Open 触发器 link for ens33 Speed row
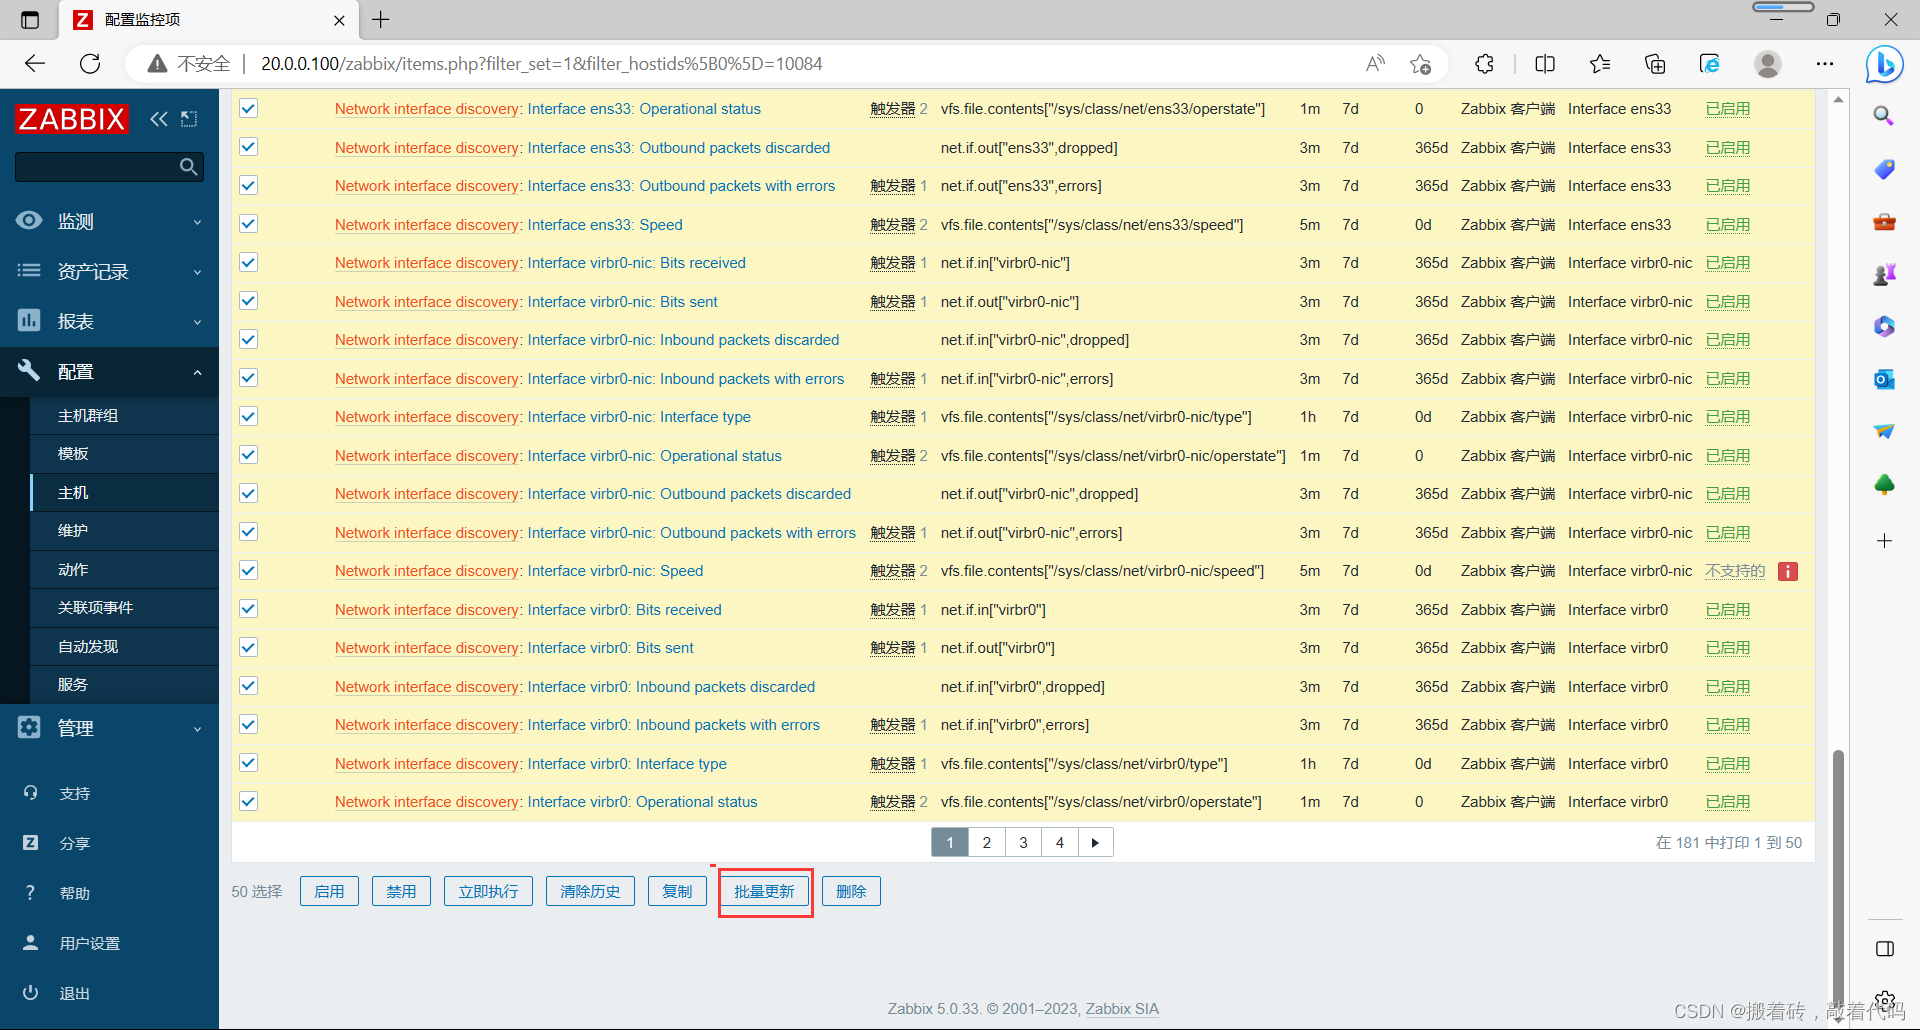 point(893,225)
